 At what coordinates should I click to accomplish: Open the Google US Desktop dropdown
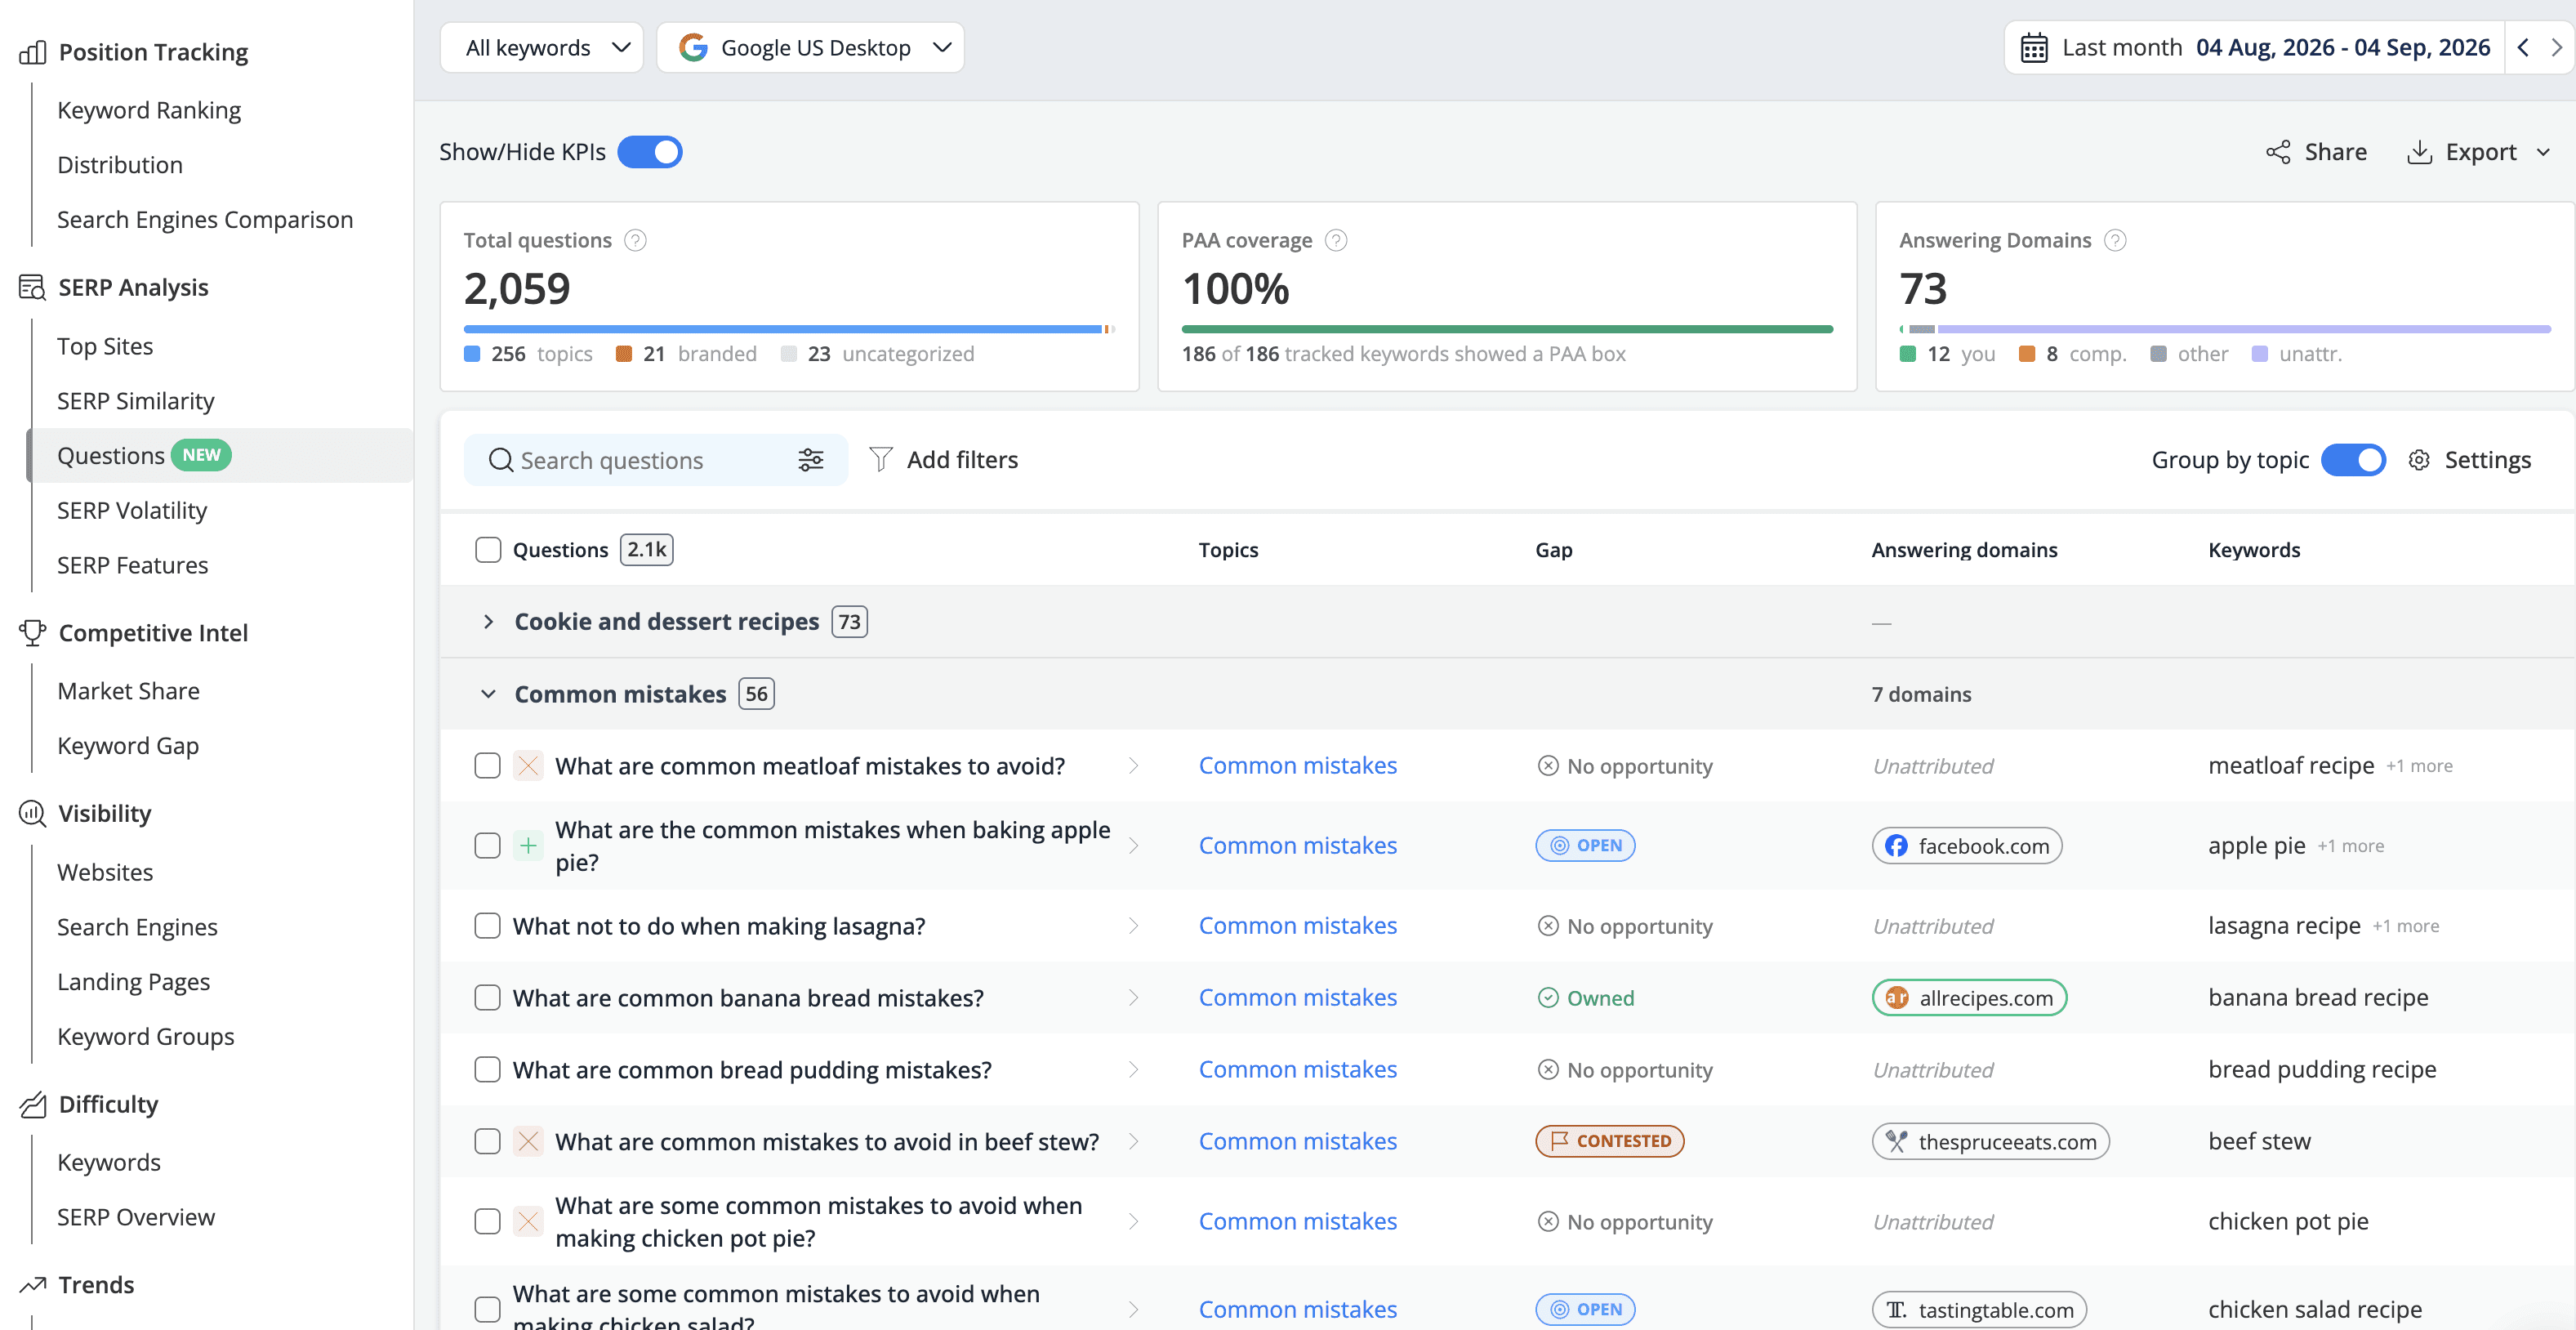point(810,47)
